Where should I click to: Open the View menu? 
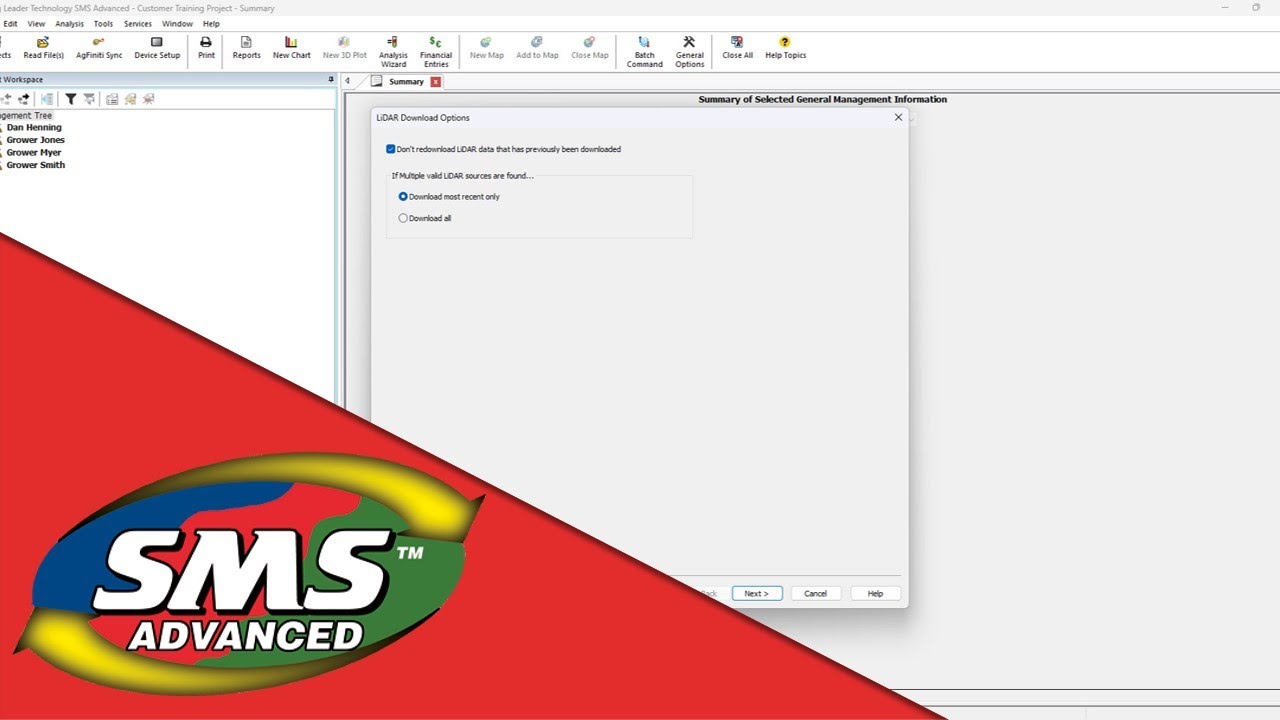tap(36, 23)
